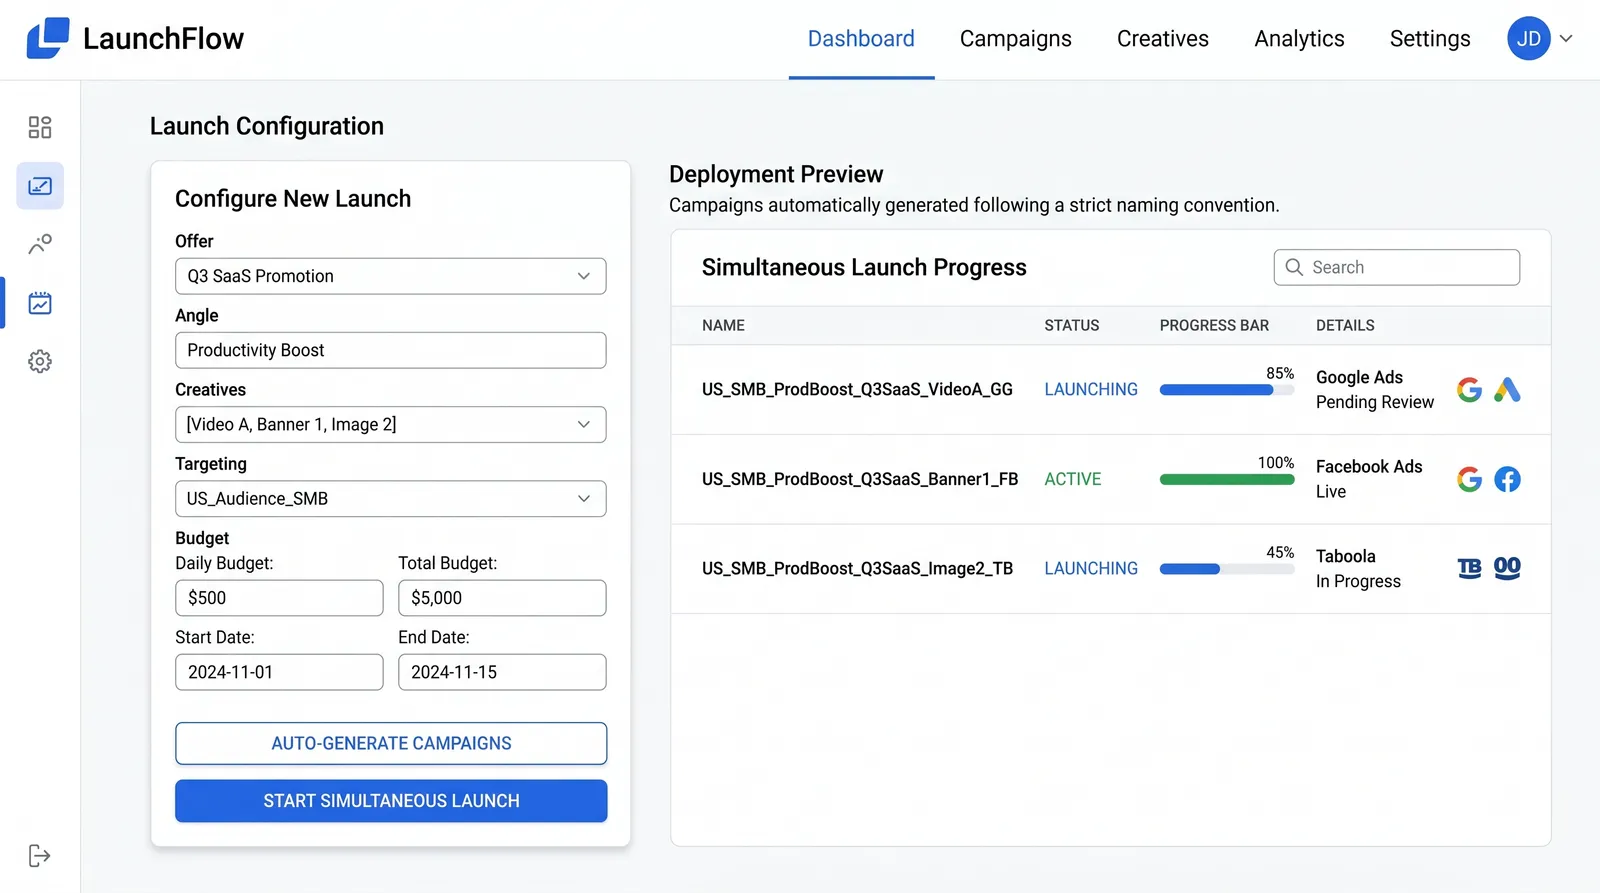This screenshot has width=1600, height=893.
Task: Open the Creatives dropdown
Action: click(391, 424)
